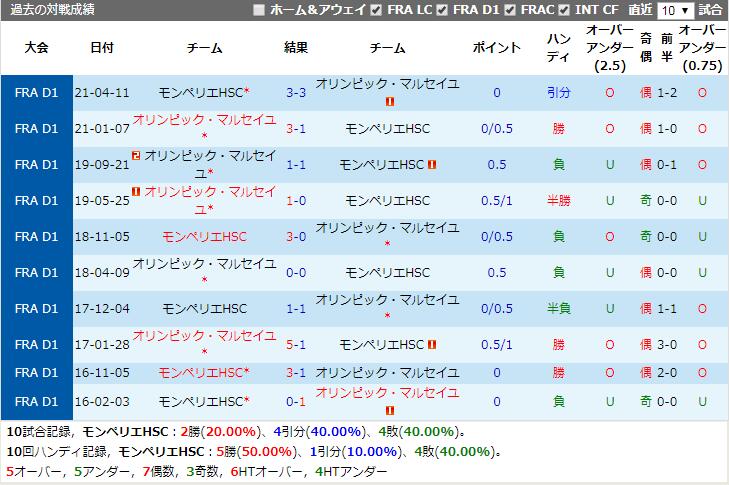729x485 pixels.
Task: Click red card icon in 19-05-25 row
Action: coord(136,191)
